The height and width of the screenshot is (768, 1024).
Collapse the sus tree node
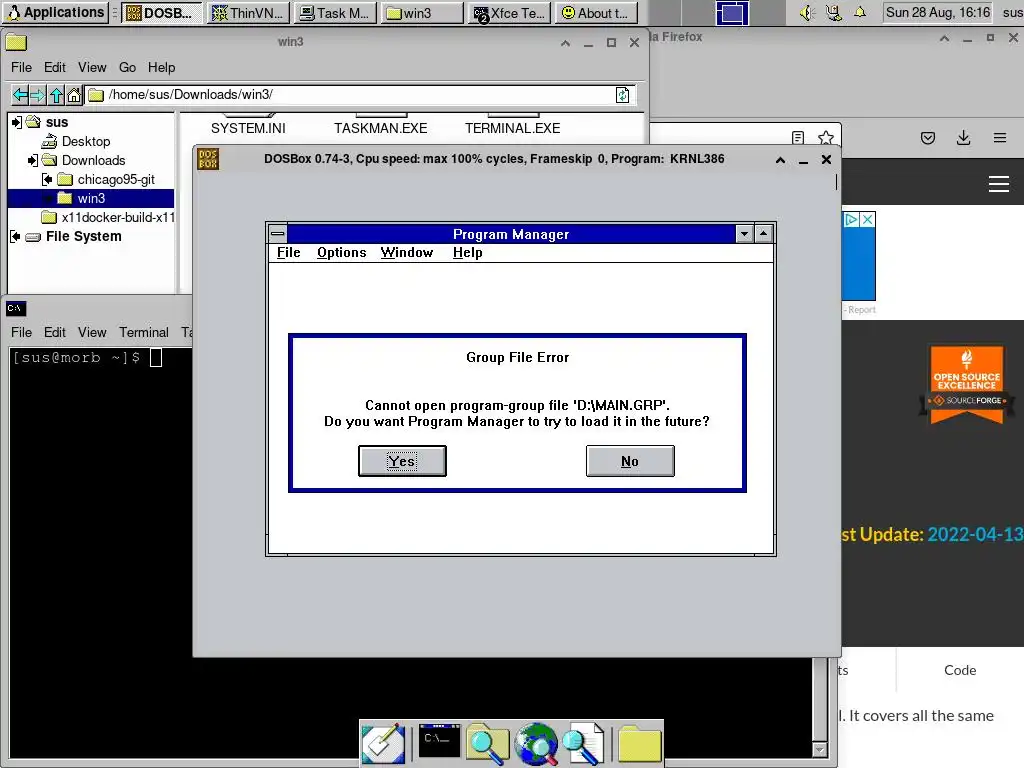point(16,122)
